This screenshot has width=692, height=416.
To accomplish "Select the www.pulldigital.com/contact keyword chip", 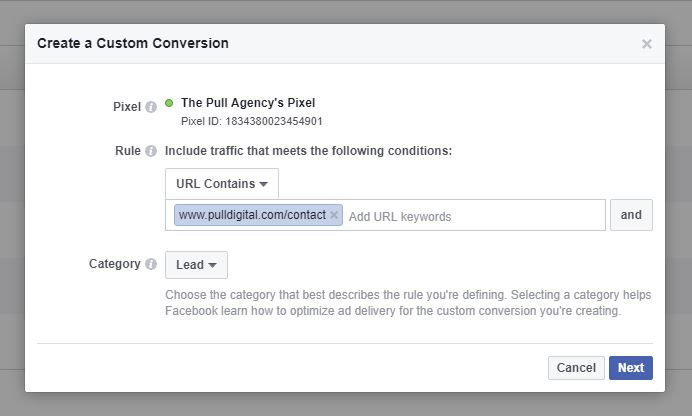I will 251,215.
